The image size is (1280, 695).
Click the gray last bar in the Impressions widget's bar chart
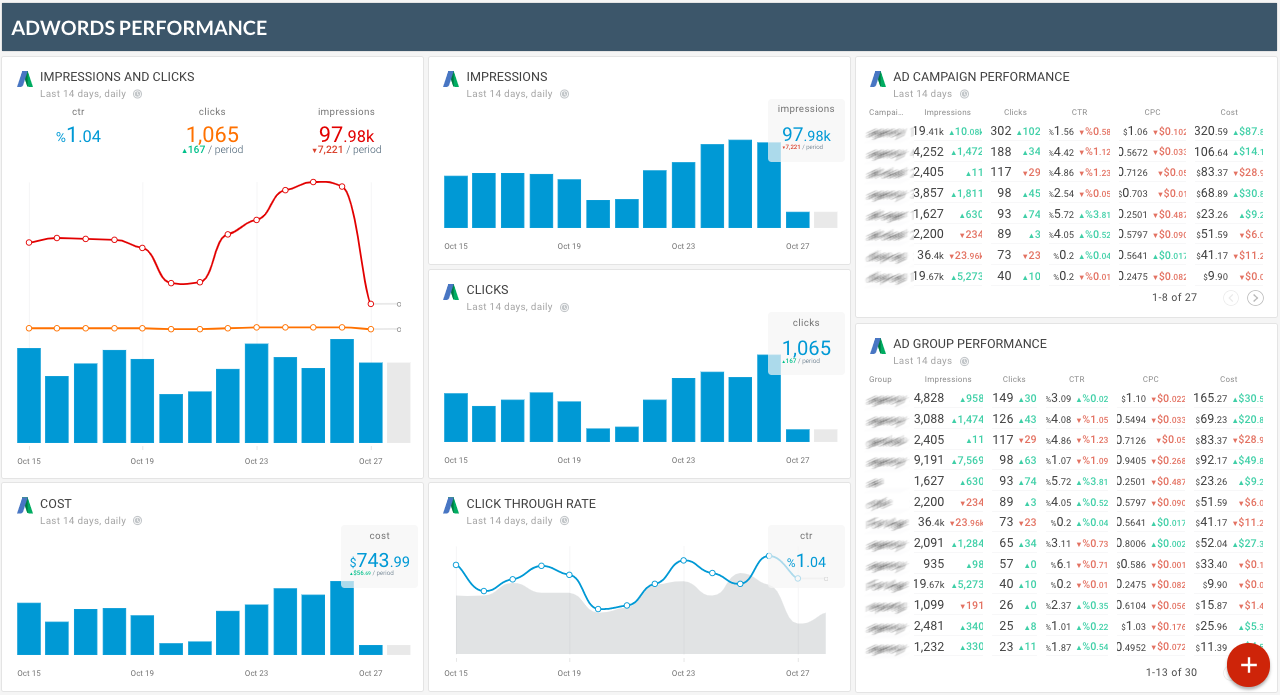point(825,220)
